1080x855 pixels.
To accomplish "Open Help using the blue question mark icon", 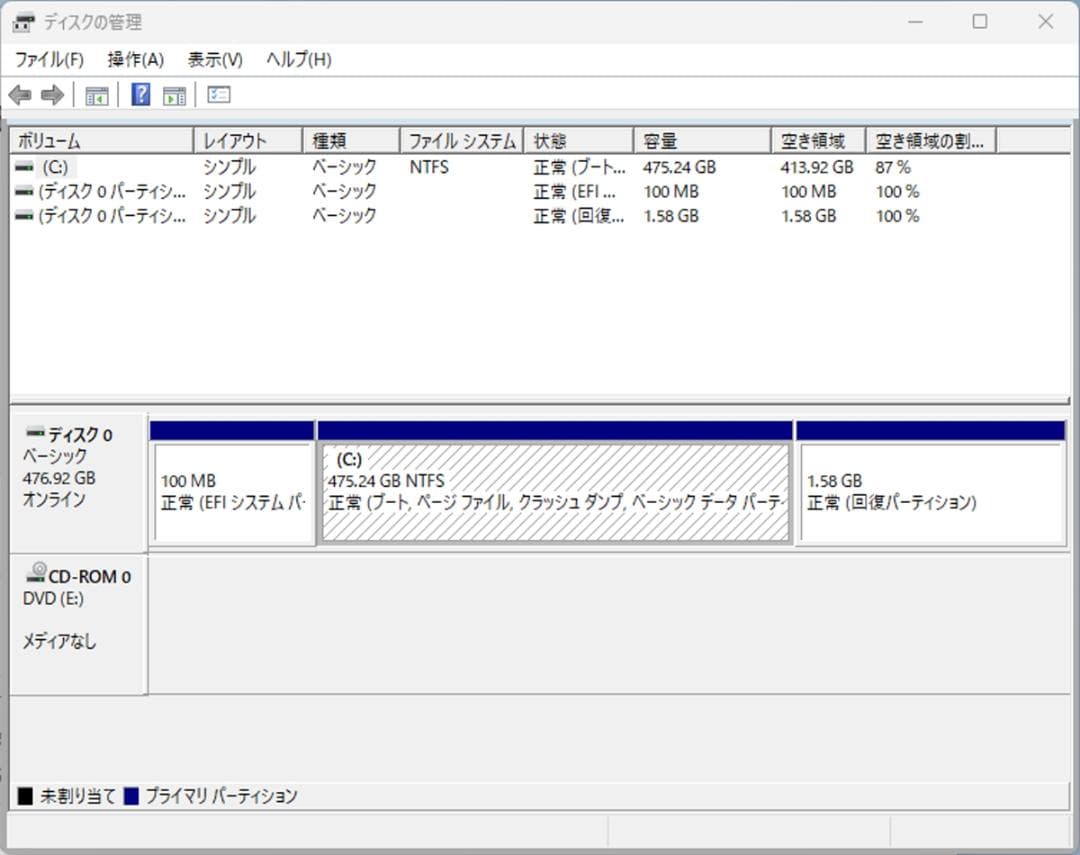I will point(141,94).
